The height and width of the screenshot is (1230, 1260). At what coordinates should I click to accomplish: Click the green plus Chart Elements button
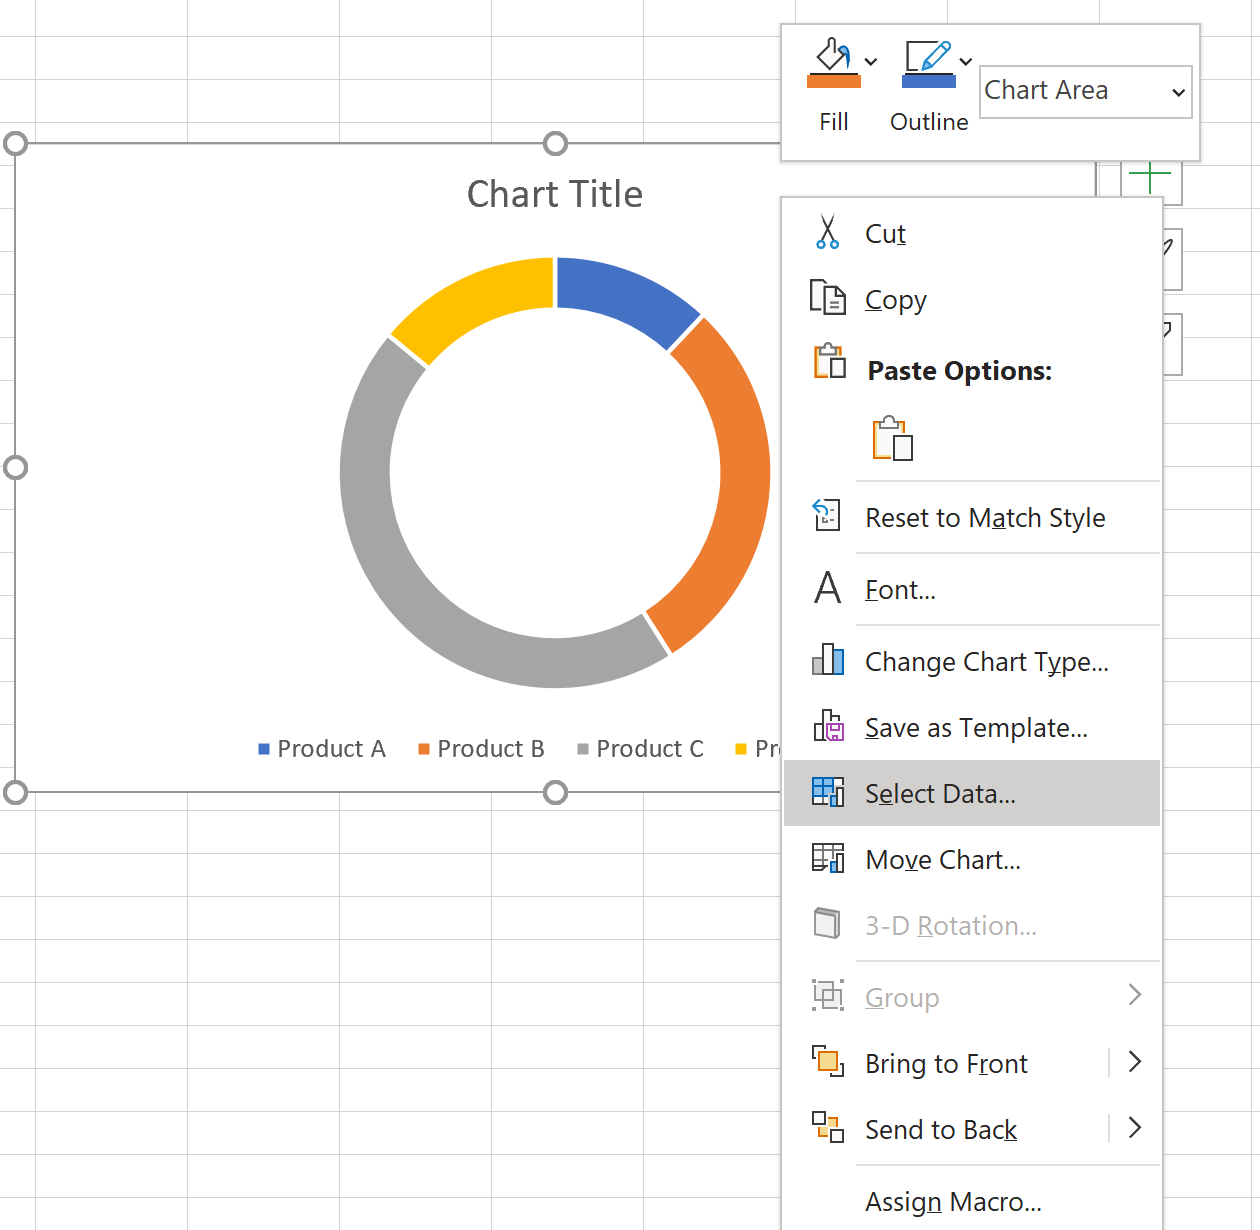pyautogui.click(x=1151, y=179)
